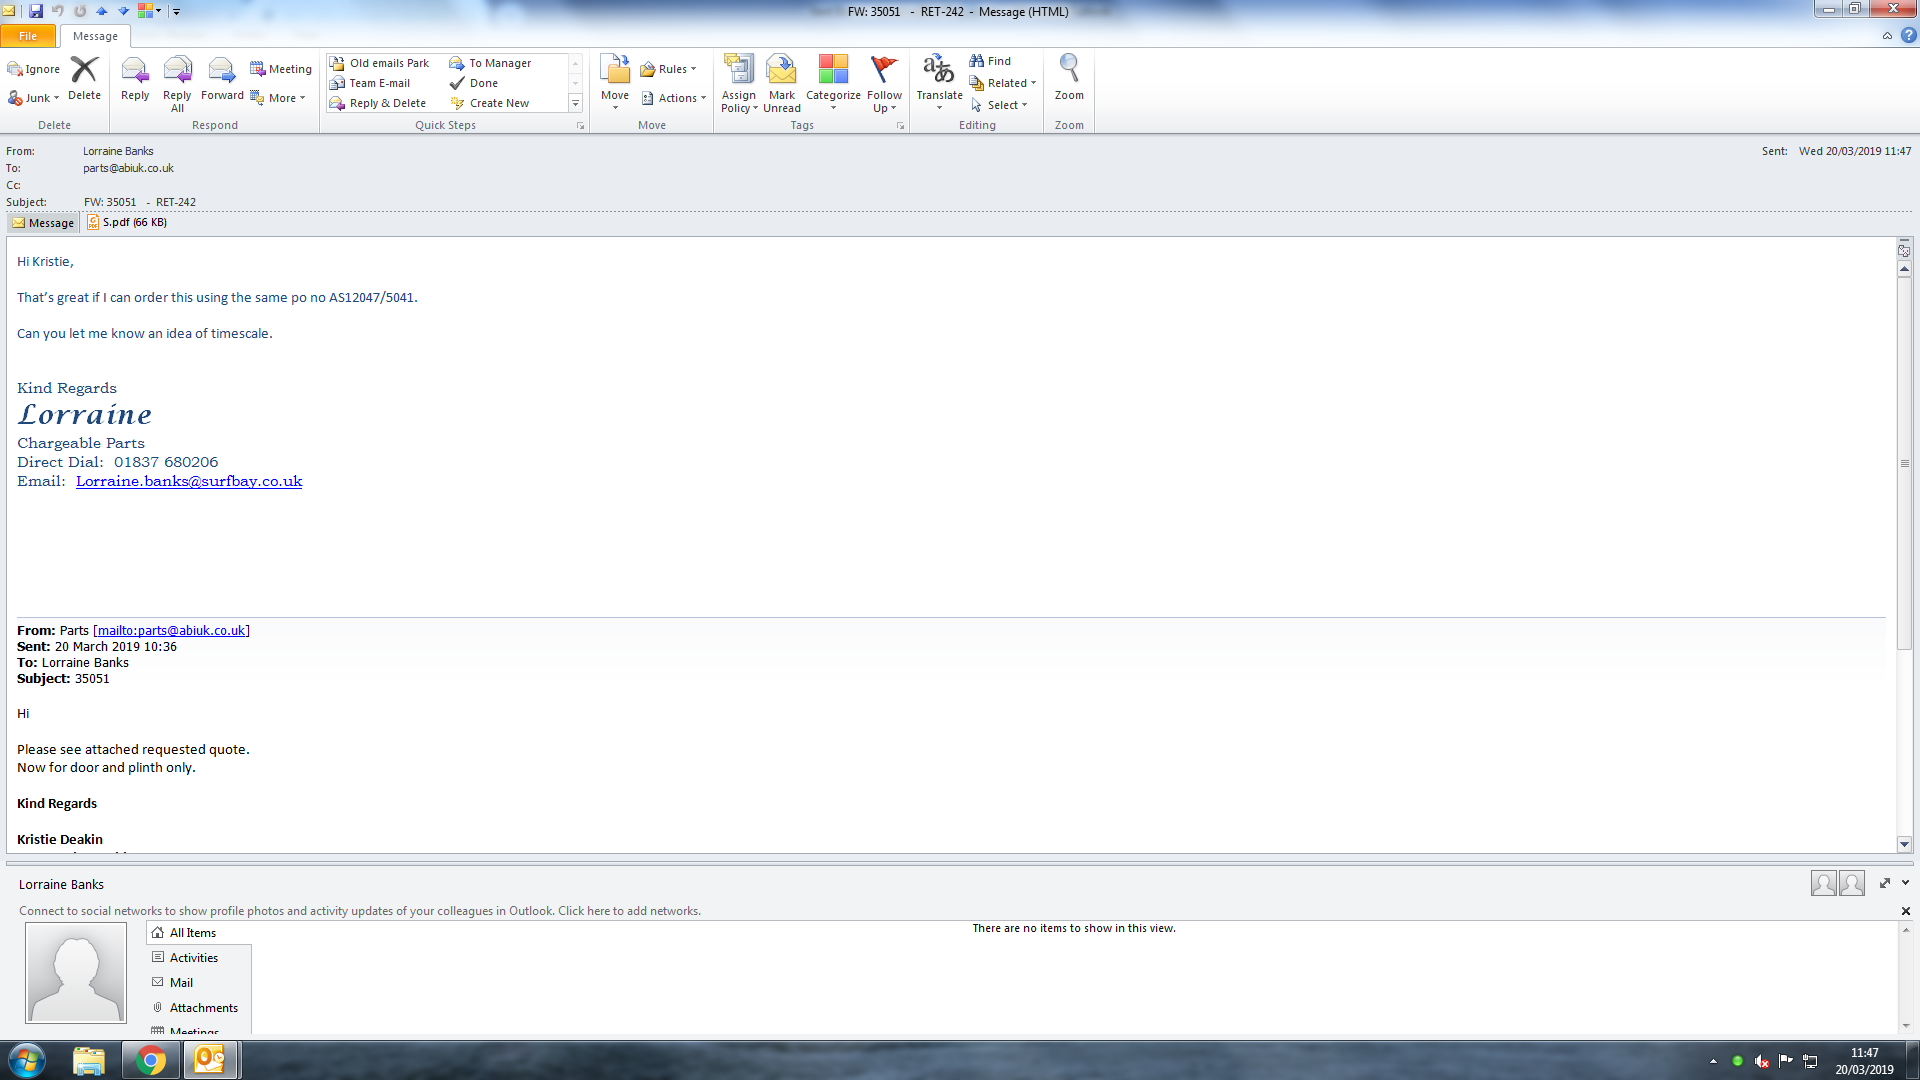Select Mail in the people pane list
The height and width of the screenshot is (1080, 1920).
[x=181, y=982]
